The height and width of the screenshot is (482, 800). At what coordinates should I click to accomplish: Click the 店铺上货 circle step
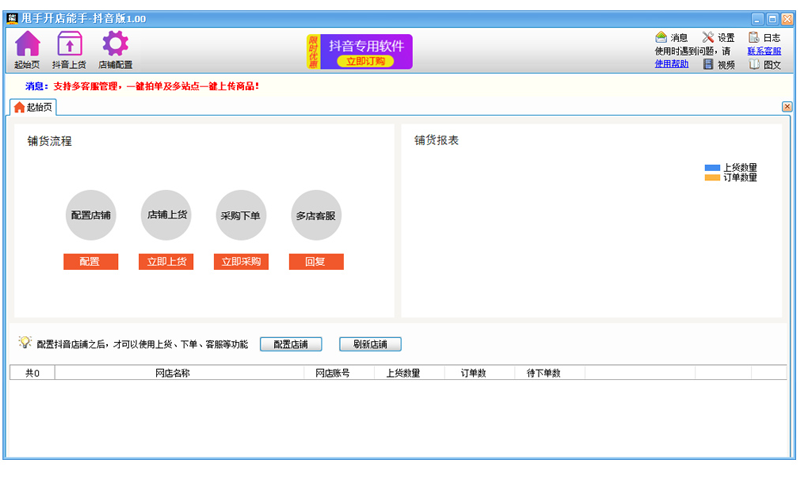point(166,215)
